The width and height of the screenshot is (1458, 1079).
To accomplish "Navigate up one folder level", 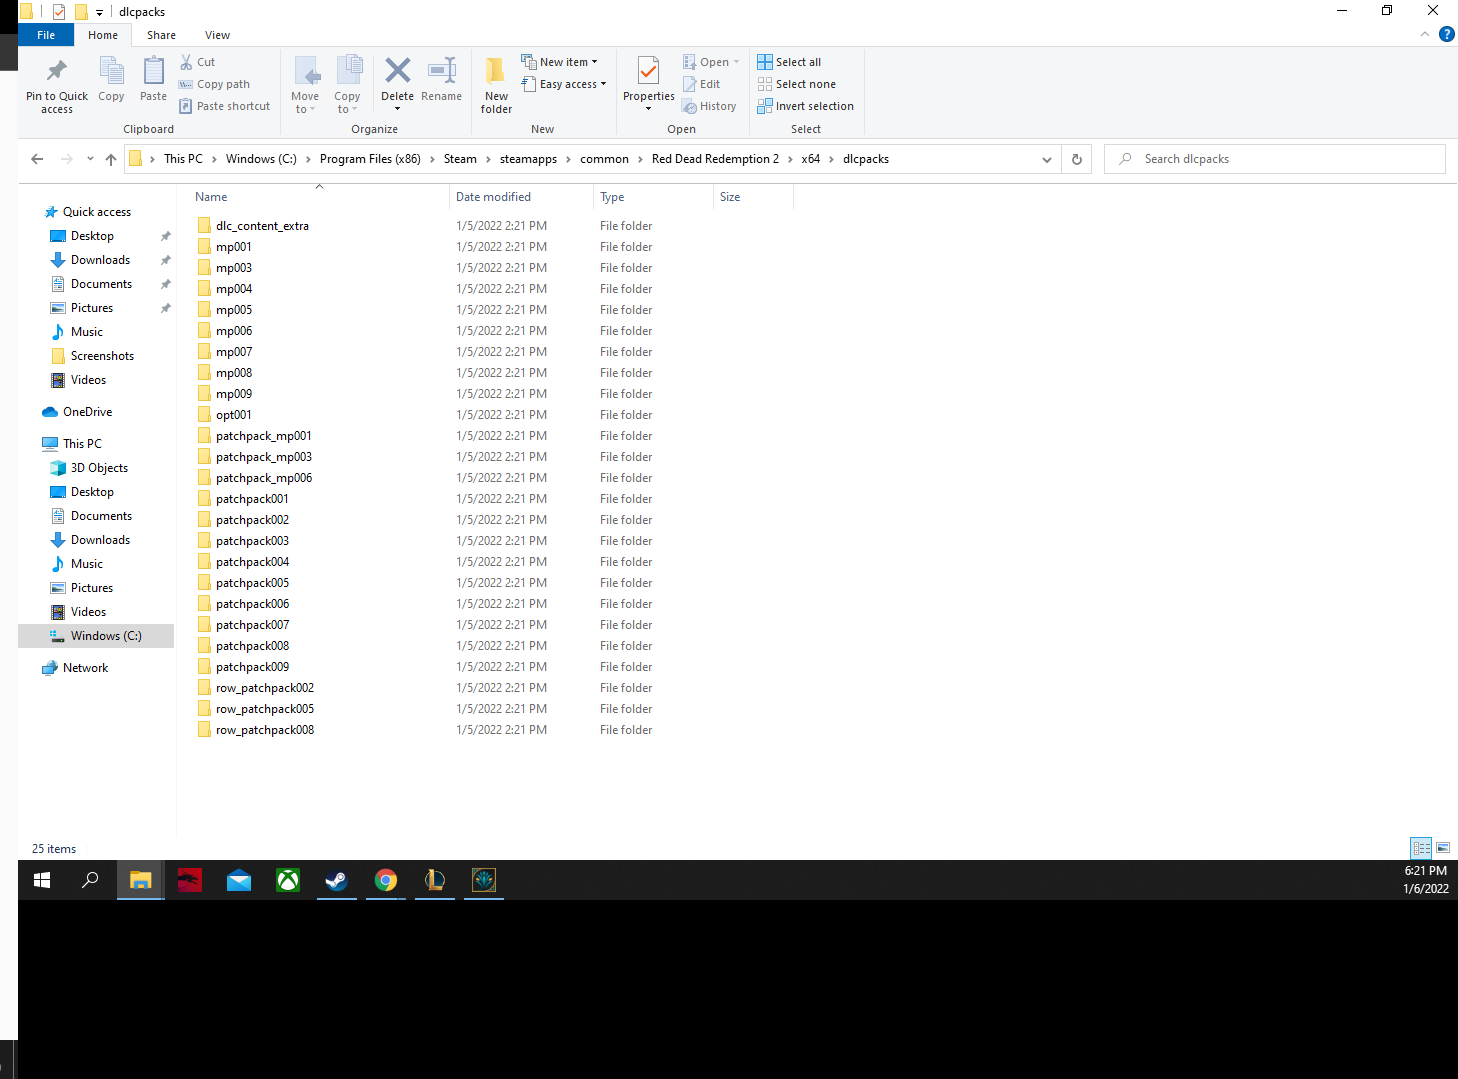I will tap(111, 159).
